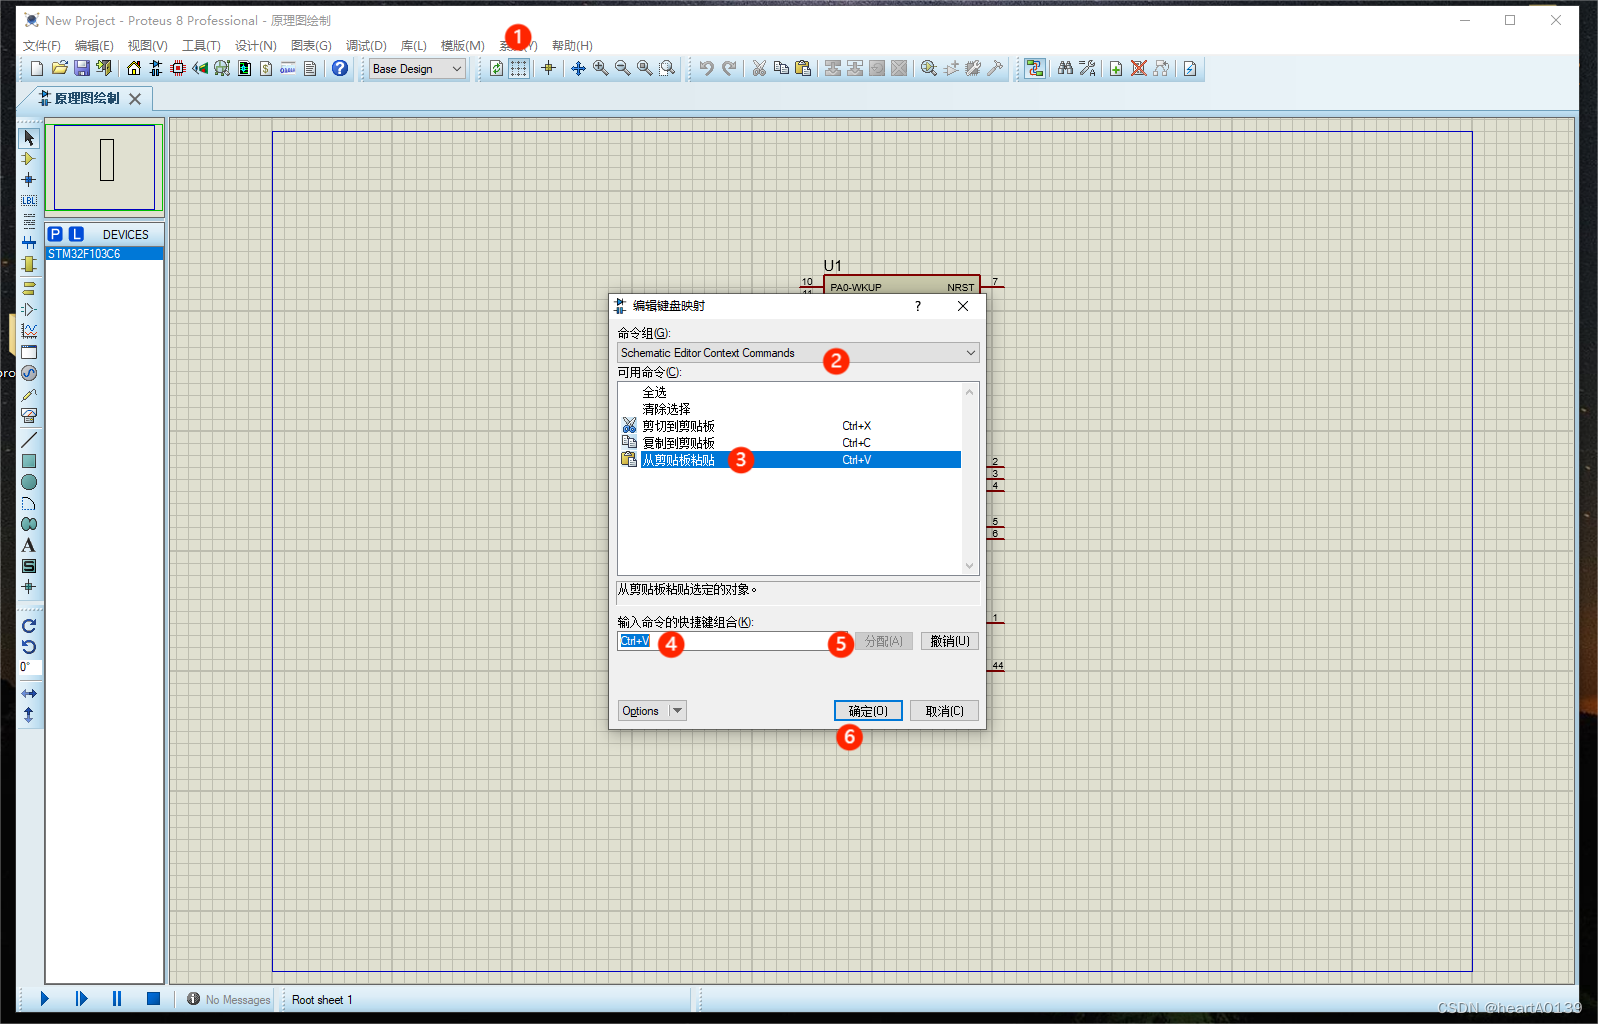1598x1024 pixels.
Task: Choose the Buses Mode tool
Action: [x=29, y=243]
